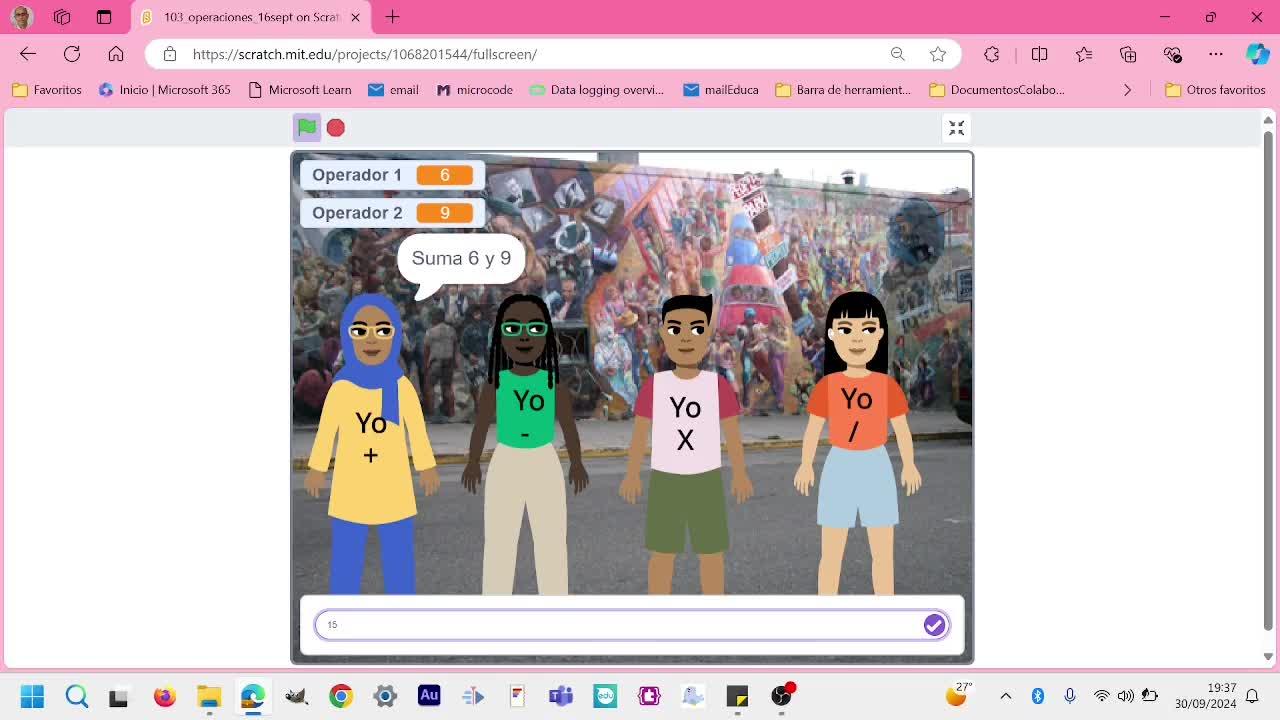The image size is (1280, 720).
Task: Close the Scratch project tab
Action: 355,17
